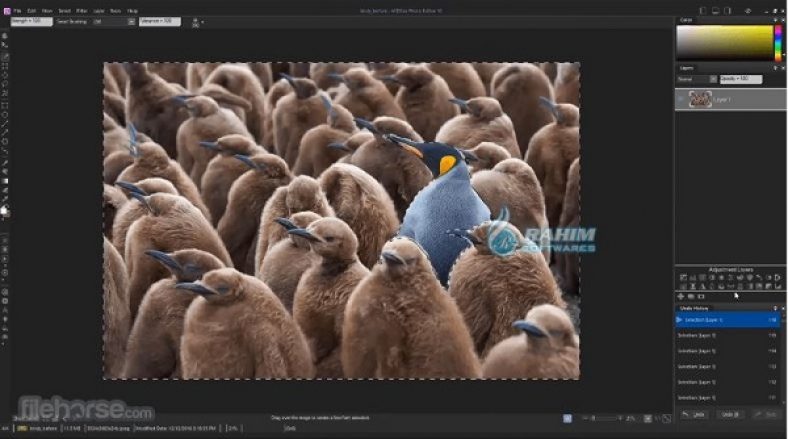Click the layer Opacity field
This screenshot has height=439, width=788.
(x=741, y=79)
